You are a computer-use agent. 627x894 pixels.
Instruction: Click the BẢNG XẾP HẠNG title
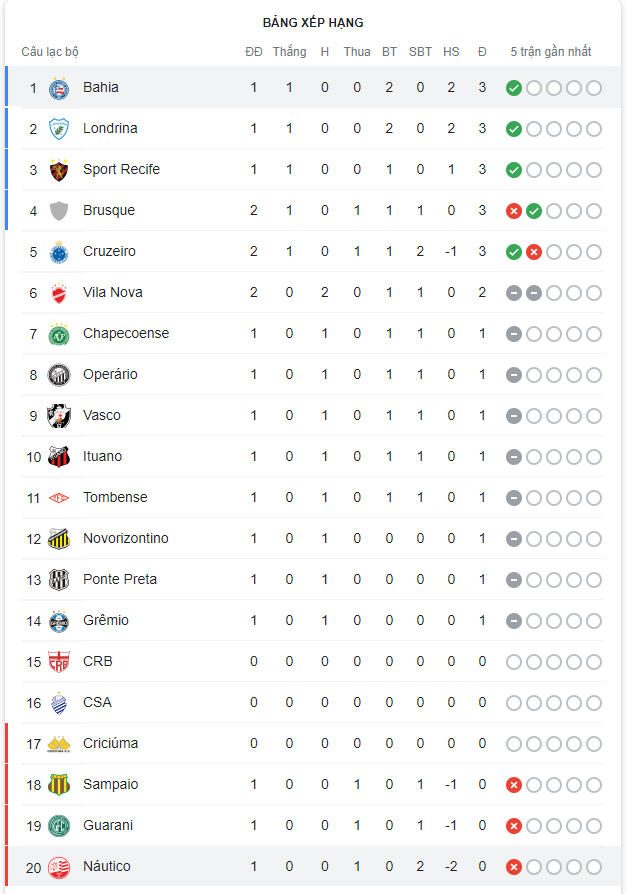pyautogui.click(x=313, y=22)
